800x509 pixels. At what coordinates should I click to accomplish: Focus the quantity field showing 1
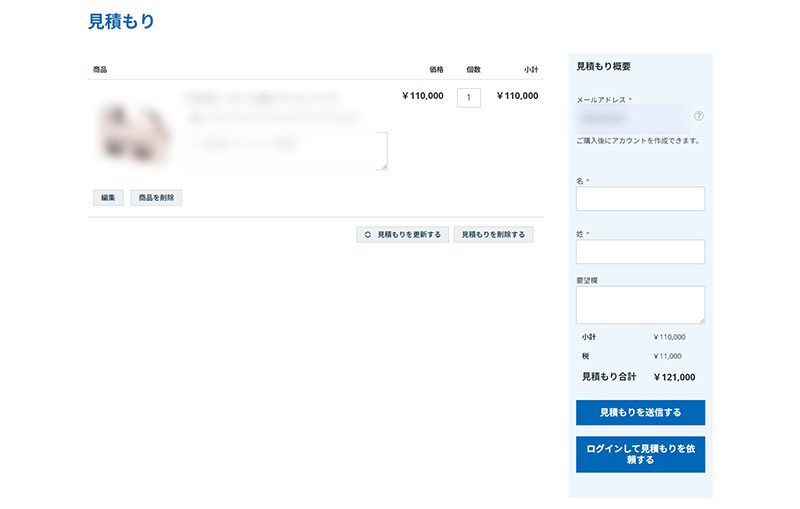pos(468,97)
